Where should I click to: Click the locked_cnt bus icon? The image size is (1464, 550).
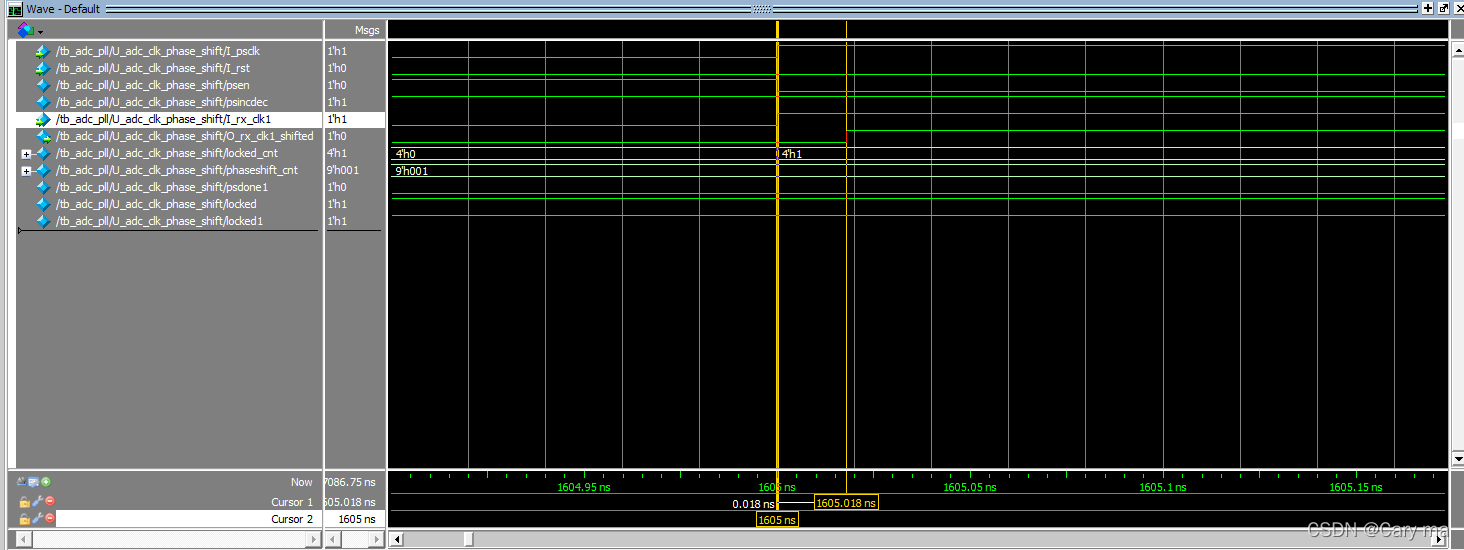click(42, 153)
